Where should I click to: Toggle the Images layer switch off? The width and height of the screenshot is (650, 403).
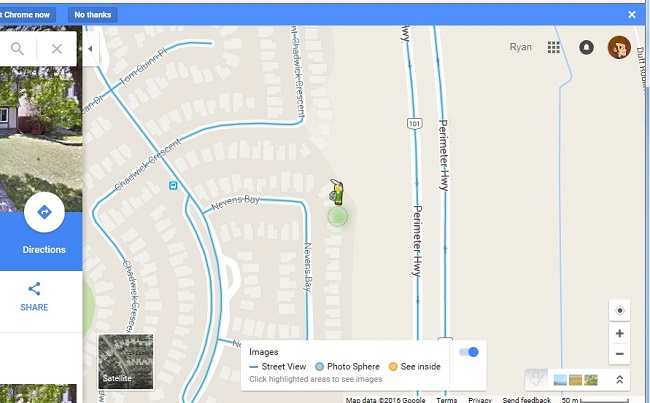[x=469, y=352]
